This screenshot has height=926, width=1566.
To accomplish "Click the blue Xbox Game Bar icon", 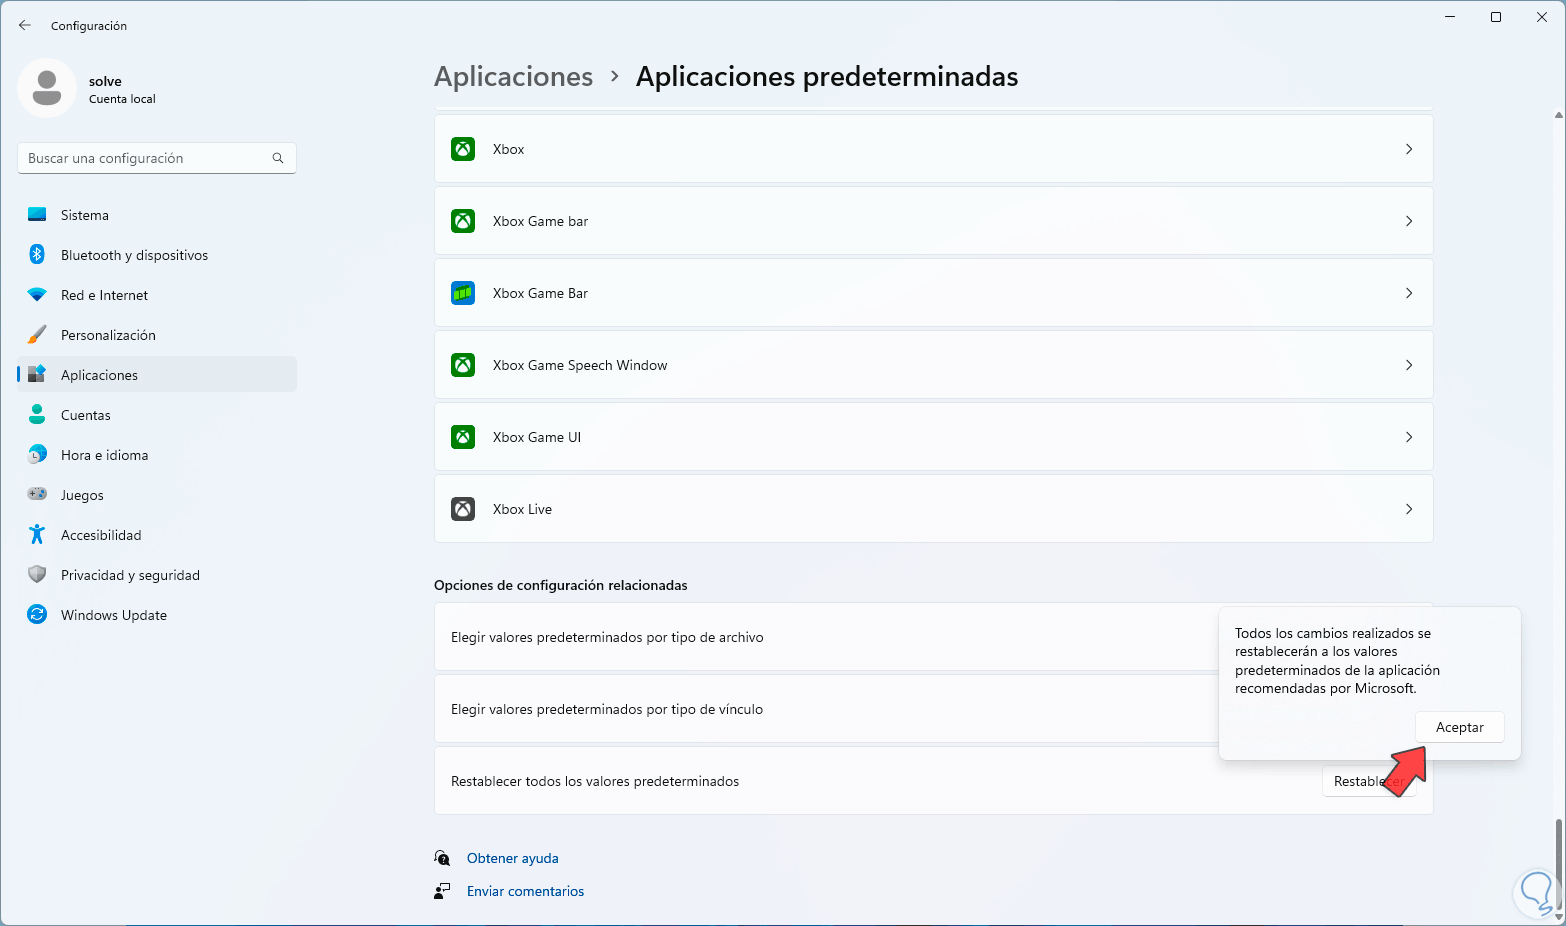I will (463, 293).
